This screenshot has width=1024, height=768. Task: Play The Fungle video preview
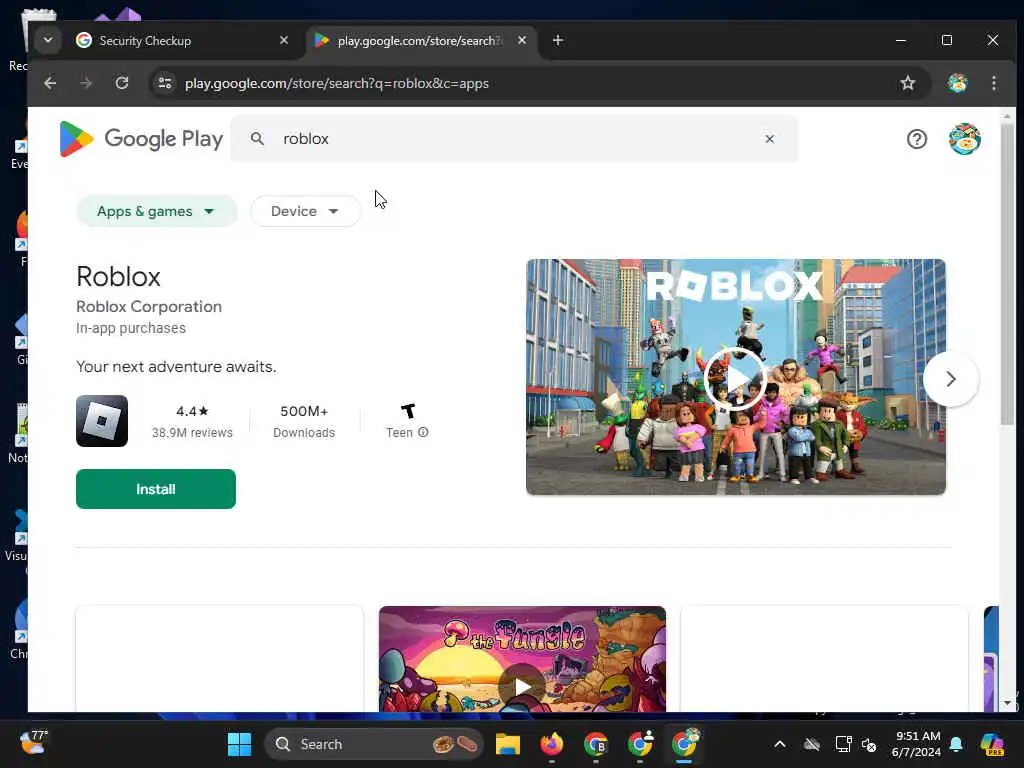coord(522,686)
